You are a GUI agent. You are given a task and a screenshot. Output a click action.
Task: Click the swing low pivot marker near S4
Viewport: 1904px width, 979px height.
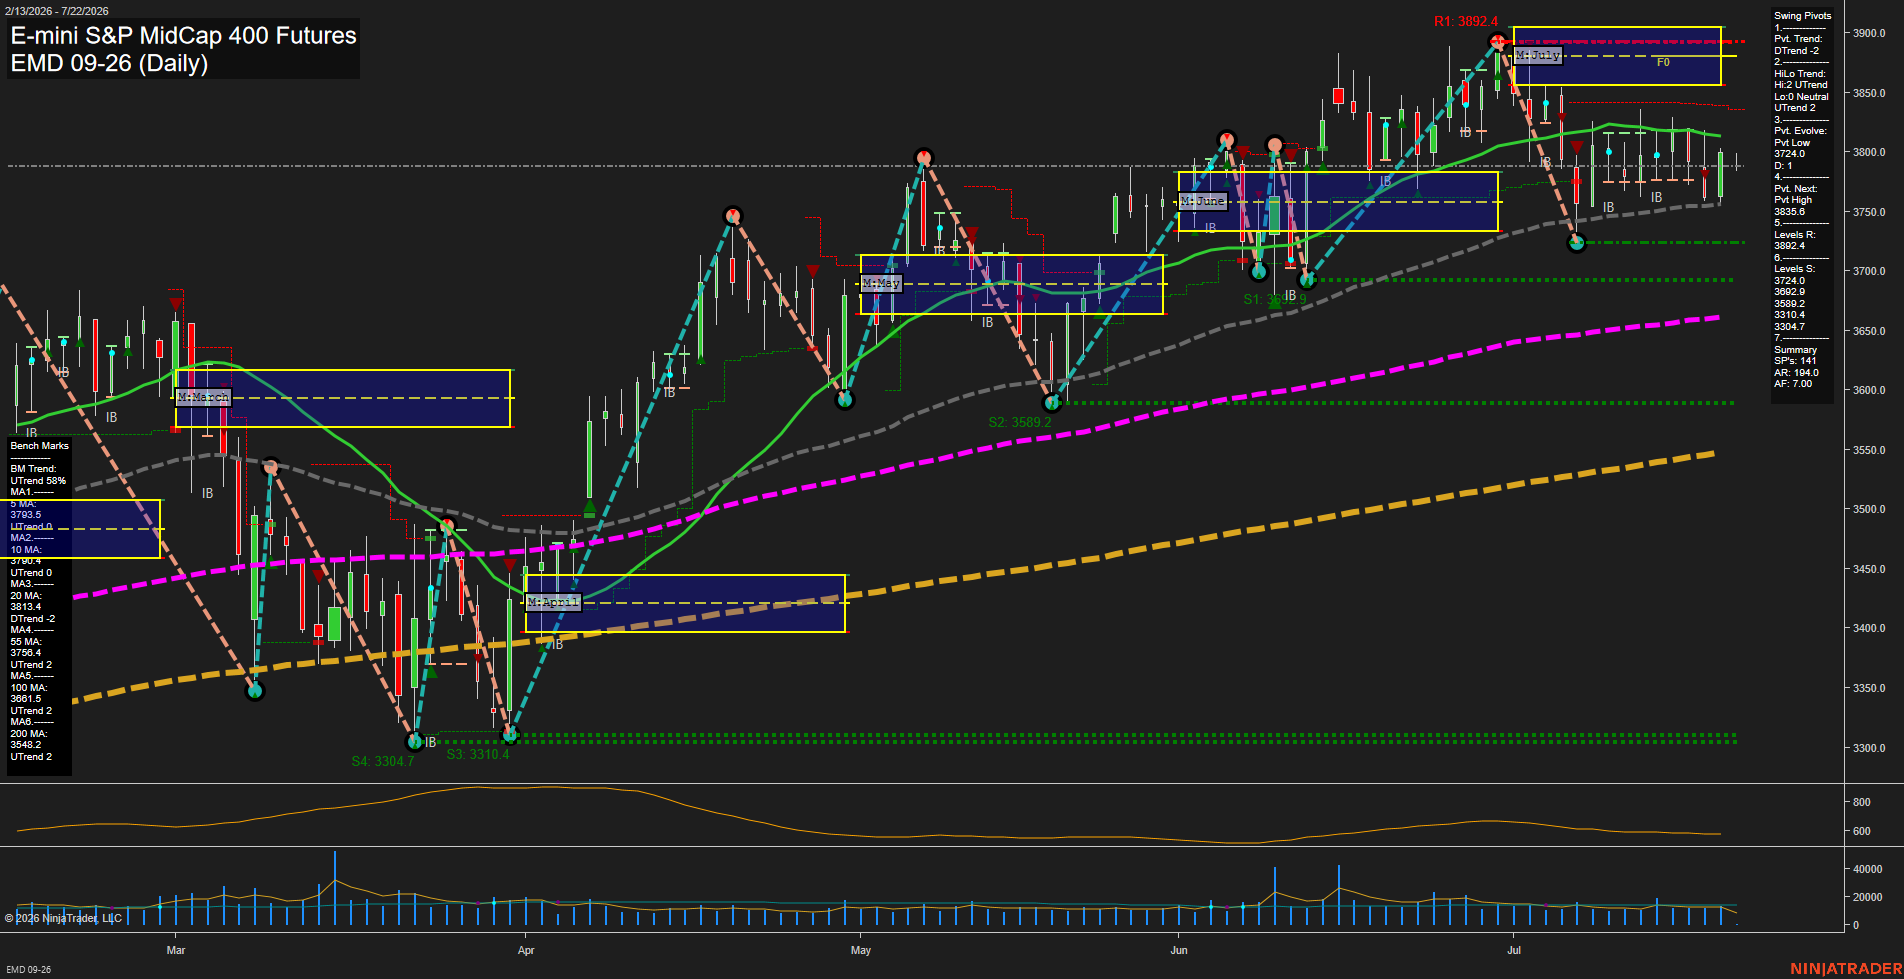415,742
